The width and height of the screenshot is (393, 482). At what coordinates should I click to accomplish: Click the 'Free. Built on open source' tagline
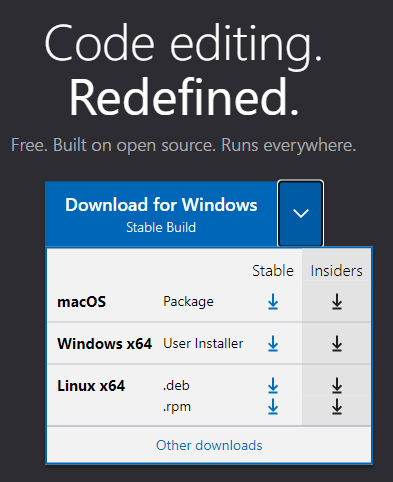pos(183,145)
